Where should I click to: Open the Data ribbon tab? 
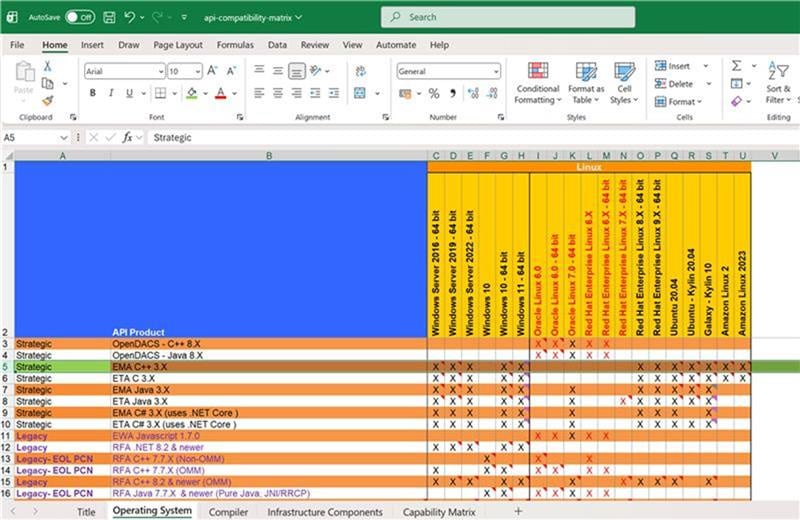277,45
